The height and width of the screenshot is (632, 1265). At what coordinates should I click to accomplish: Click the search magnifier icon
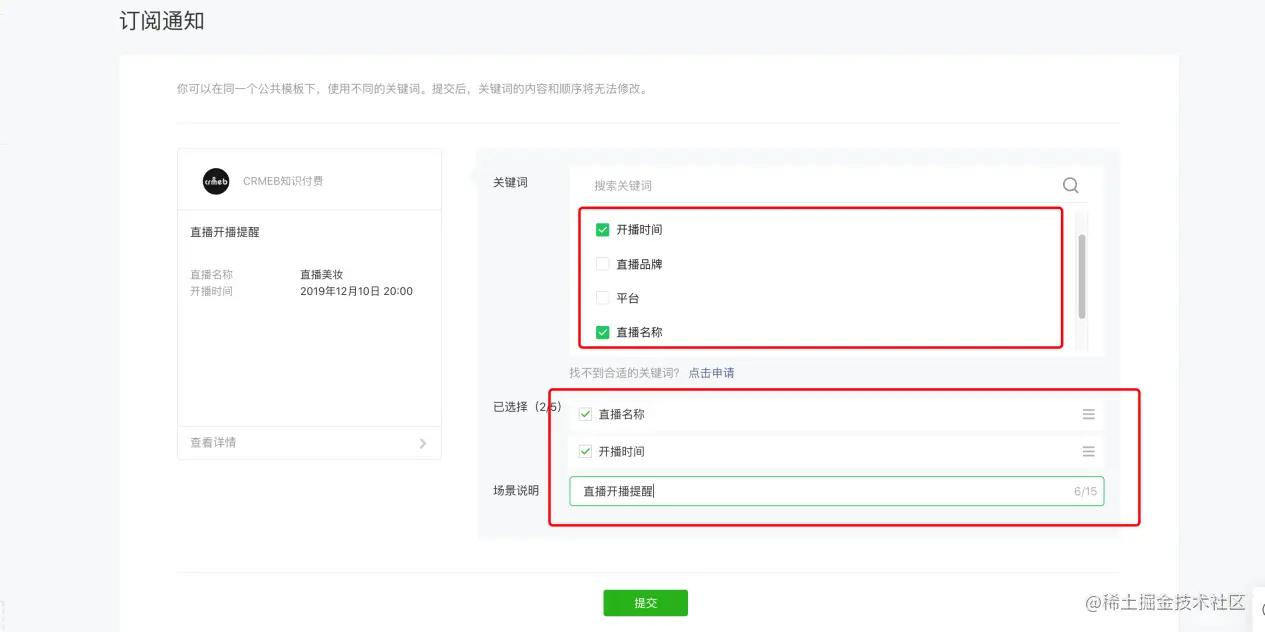point(1070,185)
